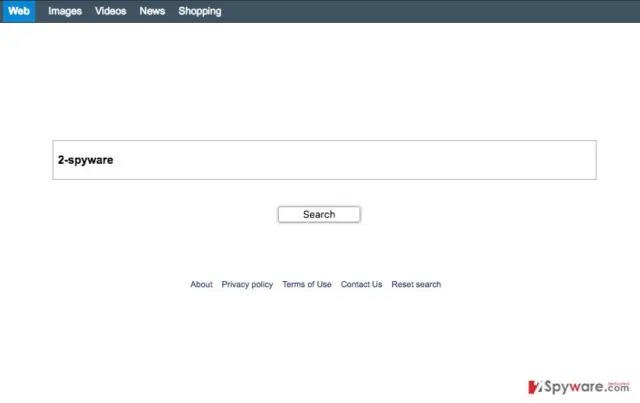Screen dimensions: 640x403
Task: Click the '2-spyware' text in search box
Action: (x=86, y=160)
